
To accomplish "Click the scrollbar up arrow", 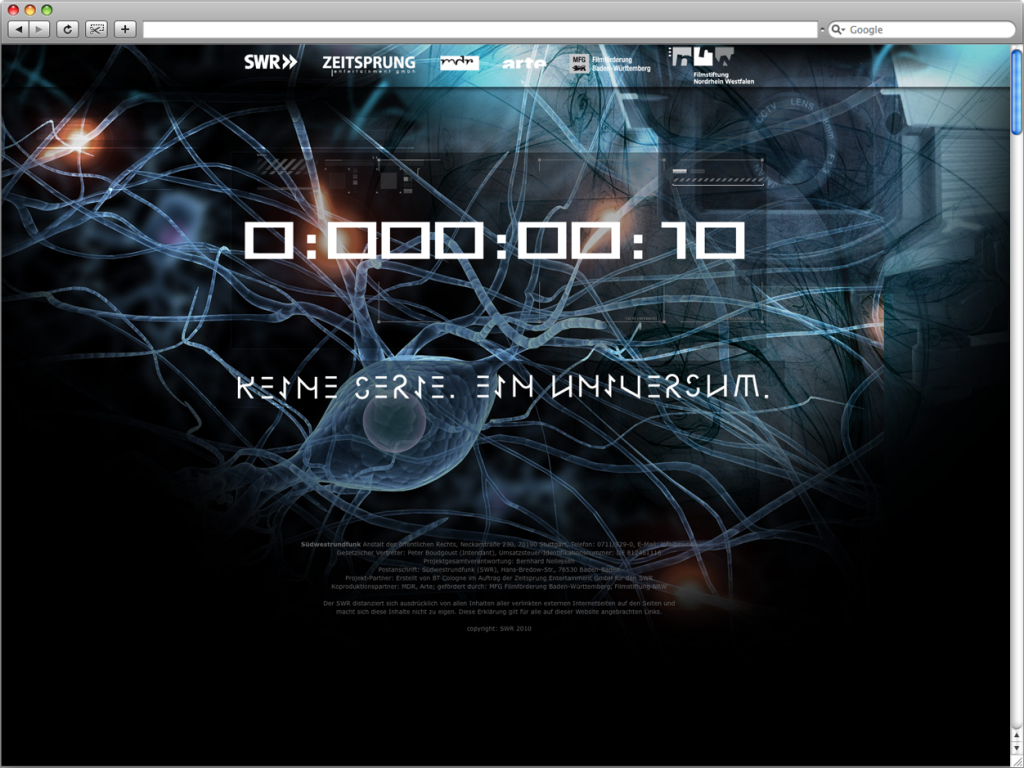I will (1017, 735).
